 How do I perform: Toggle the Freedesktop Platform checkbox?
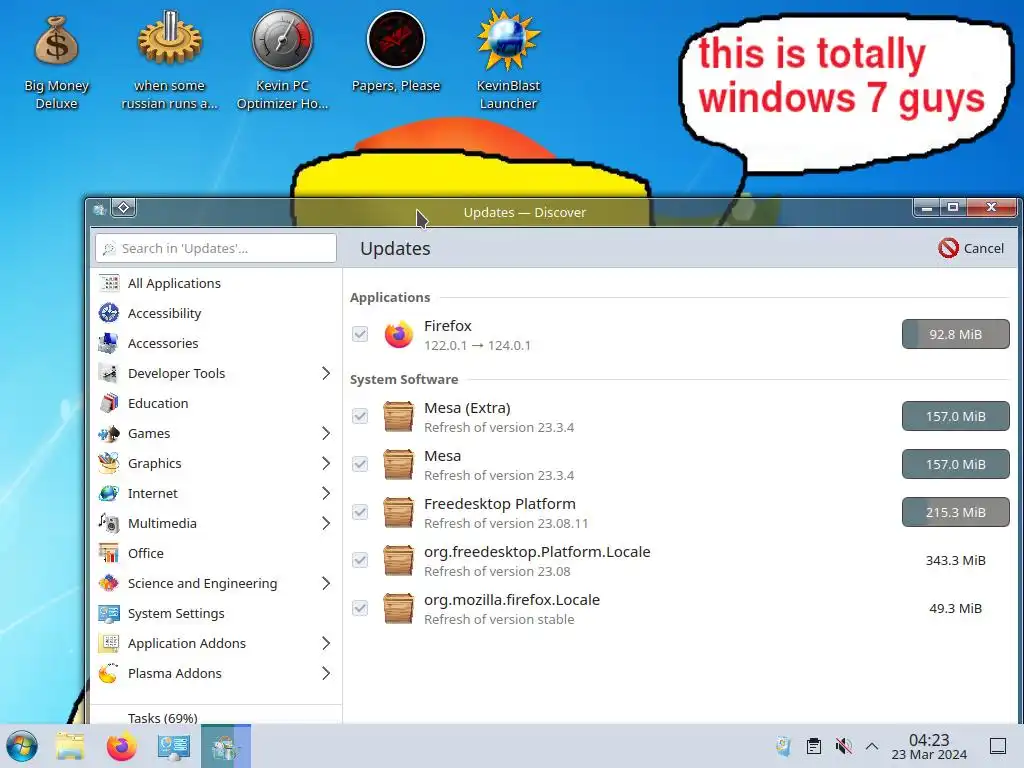point(360,513)
